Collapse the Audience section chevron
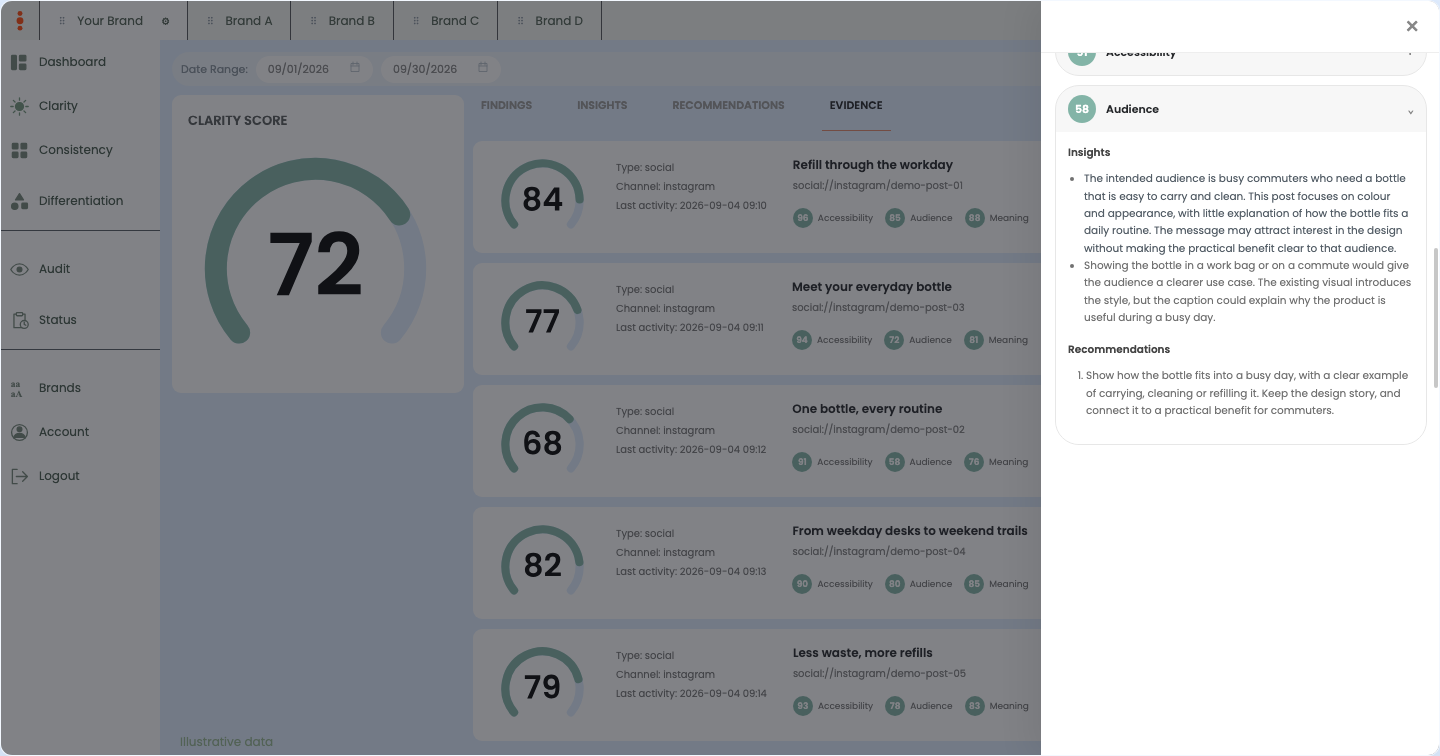The height and width of the screenshot is (756, 1440). 1410,111
